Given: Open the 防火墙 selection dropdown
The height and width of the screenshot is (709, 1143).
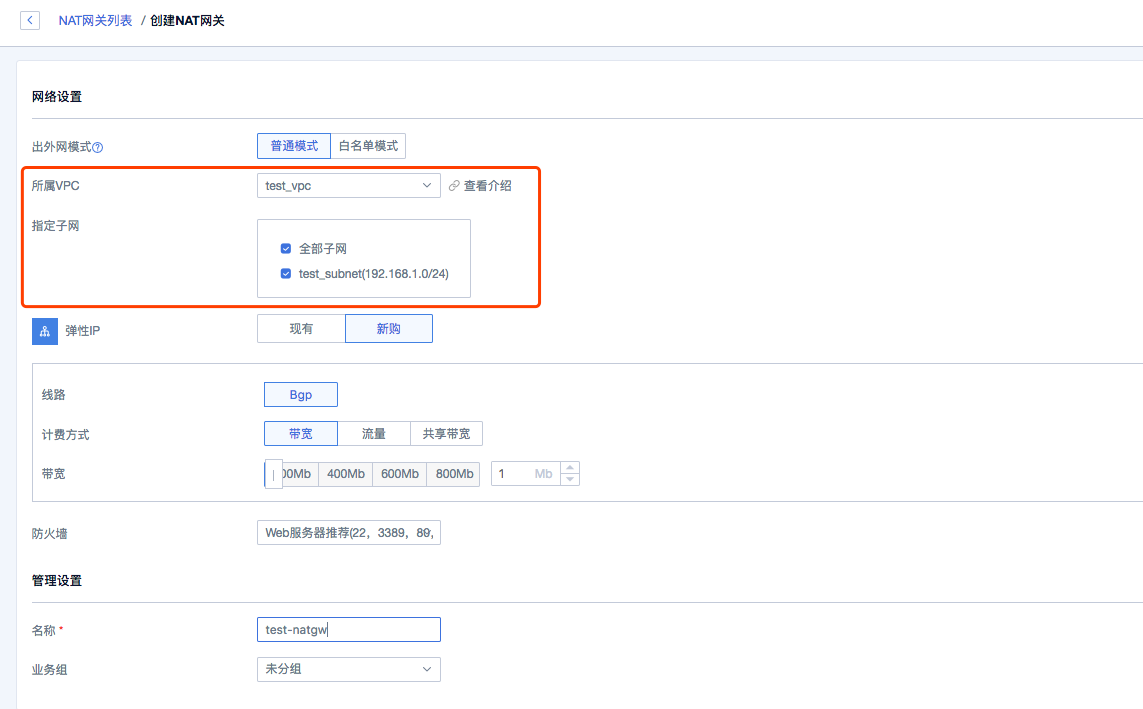Looking at the screenshot, I should pos(348,533).
